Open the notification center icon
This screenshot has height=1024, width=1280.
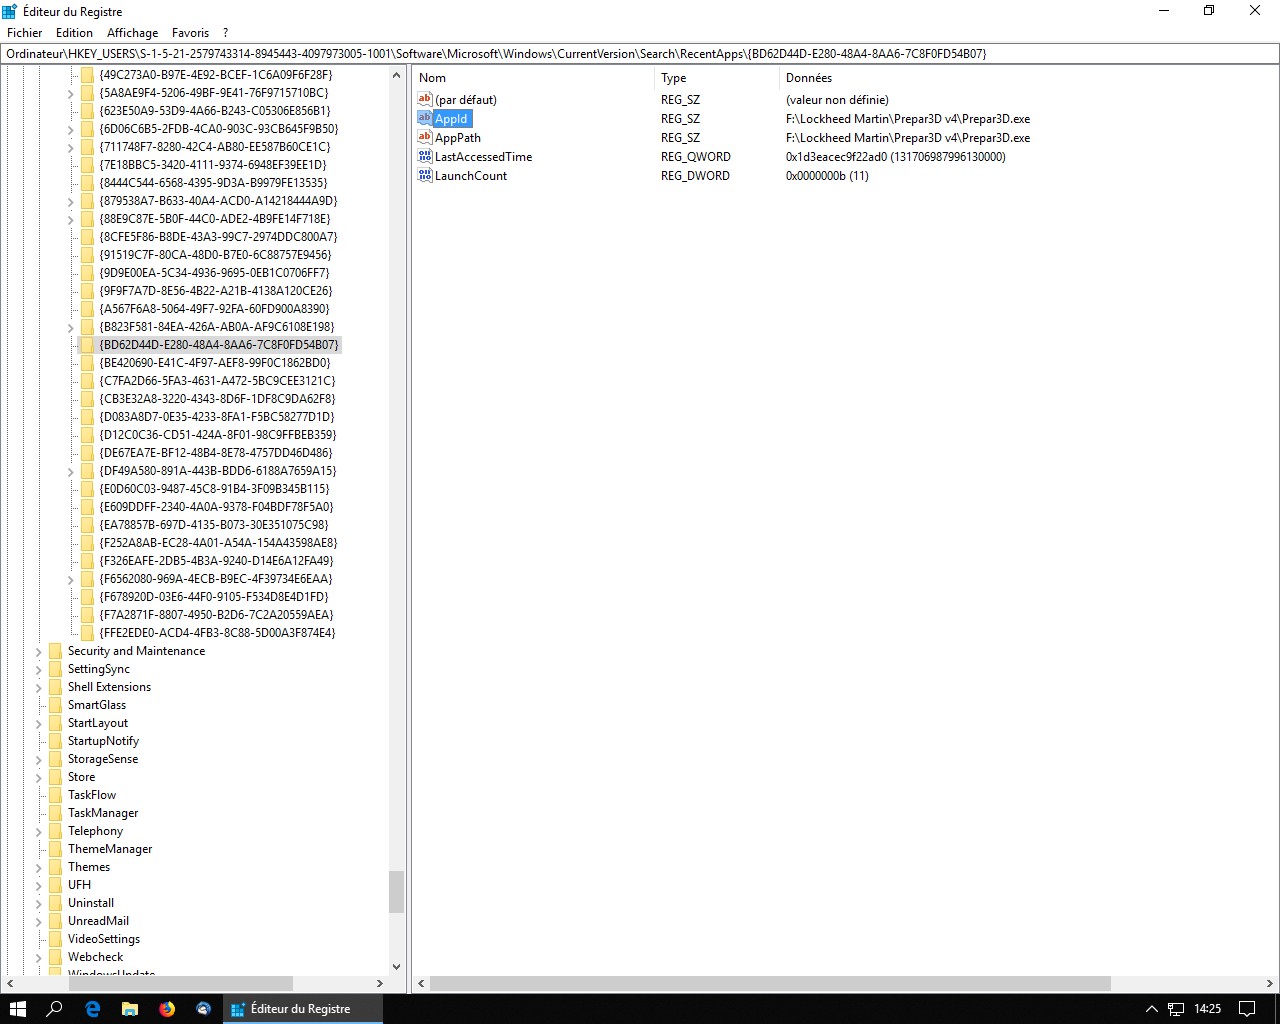(1247, 1009)
